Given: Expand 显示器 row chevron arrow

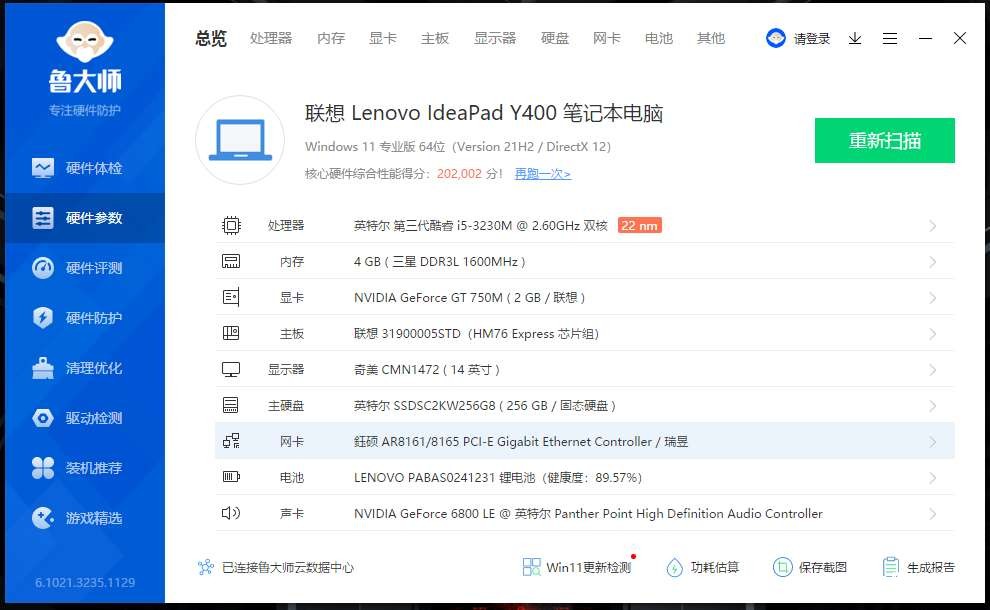Looking at the screenshot, I should (x=933, y=370).
